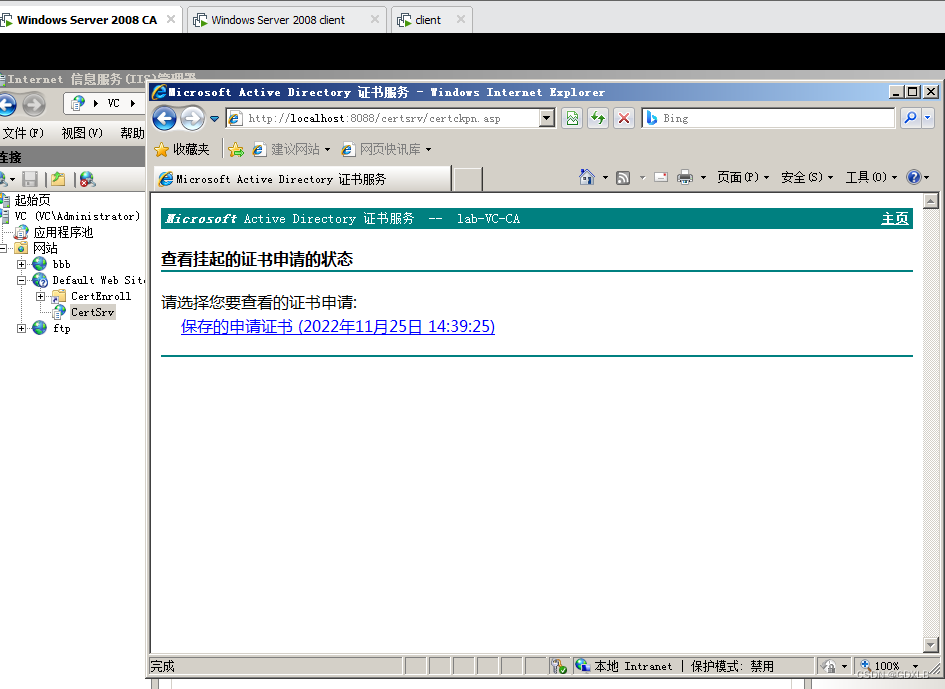Image resolution: width=945 pixels, height=689 pixels.
Task: Open the 收藏夹 favorites button
Action: tap(182, 149)
